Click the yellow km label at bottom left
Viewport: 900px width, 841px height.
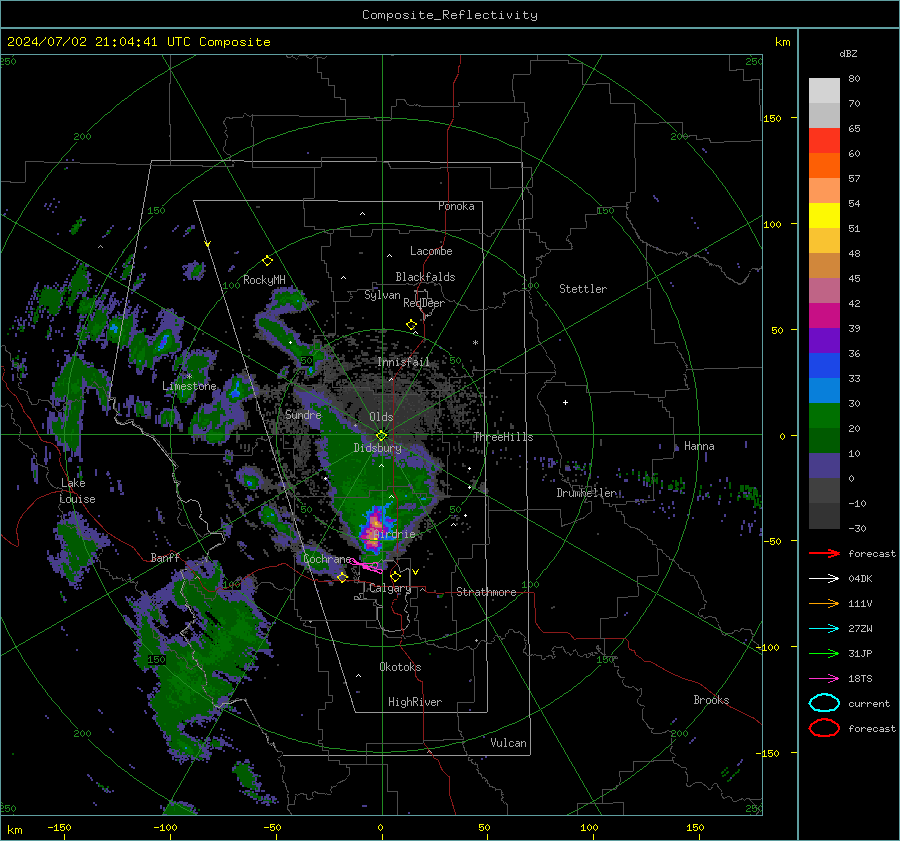(x=15, y=830)
